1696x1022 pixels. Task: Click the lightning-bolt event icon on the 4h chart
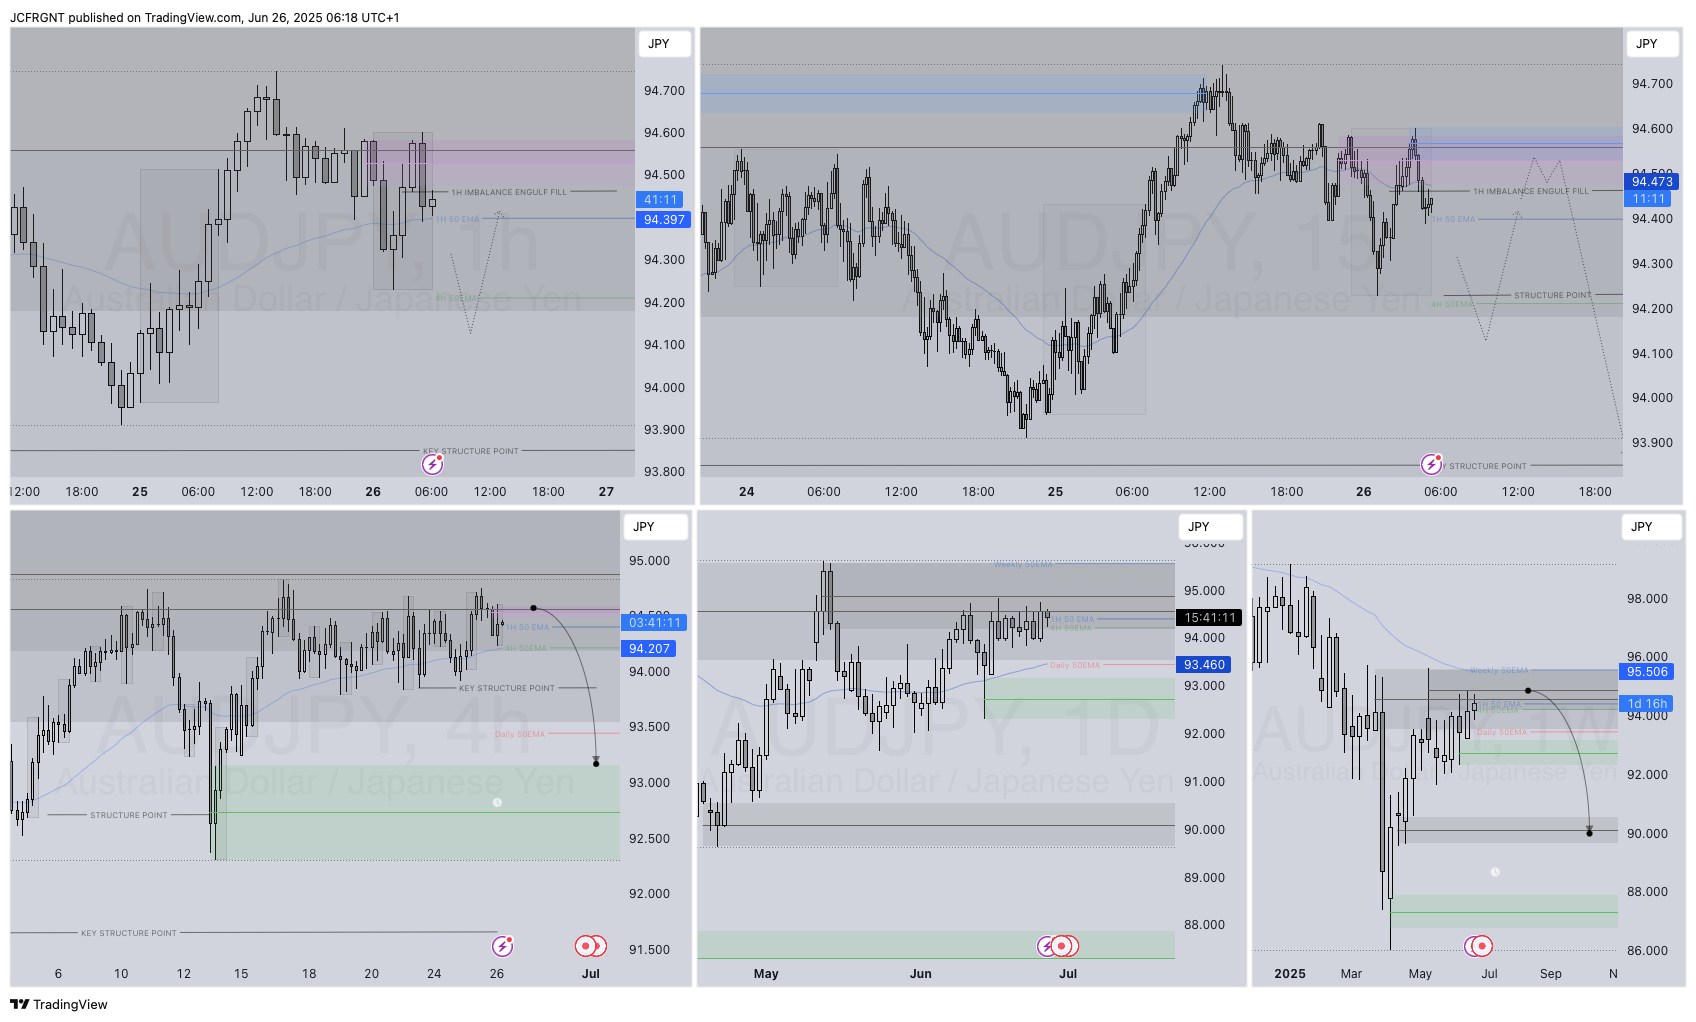[x=503, y=946]
